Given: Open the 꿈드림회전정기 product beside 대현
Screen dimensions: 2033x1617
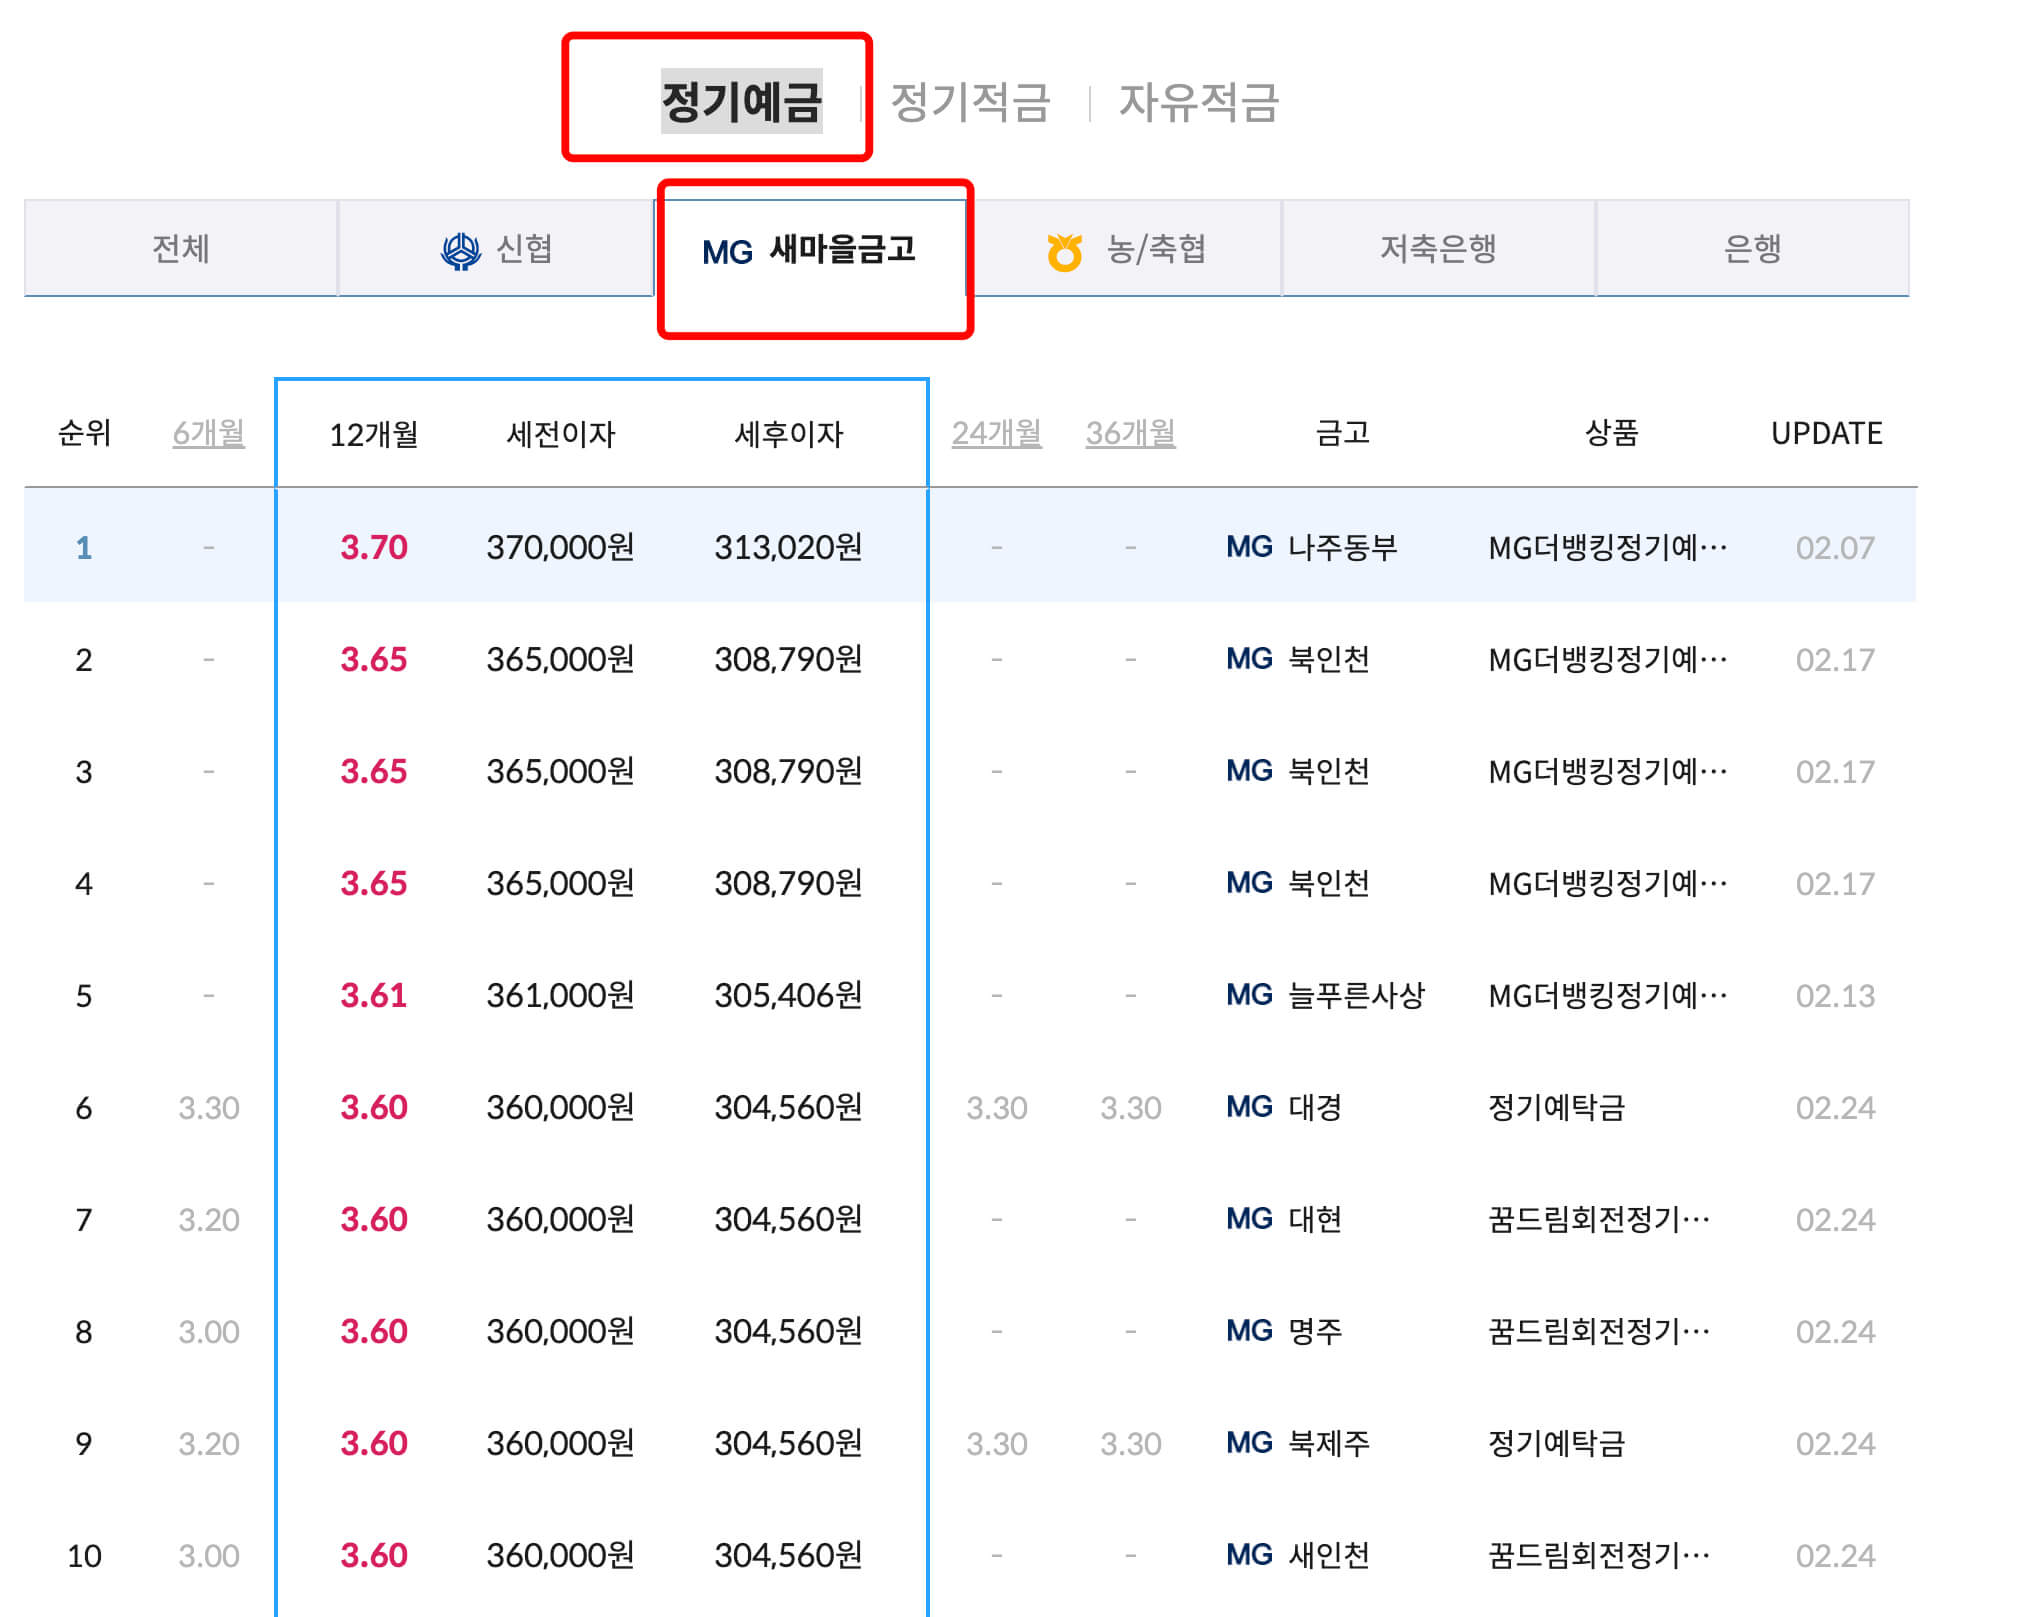Looking at the screenshot, I should tap(1600, 1219).
